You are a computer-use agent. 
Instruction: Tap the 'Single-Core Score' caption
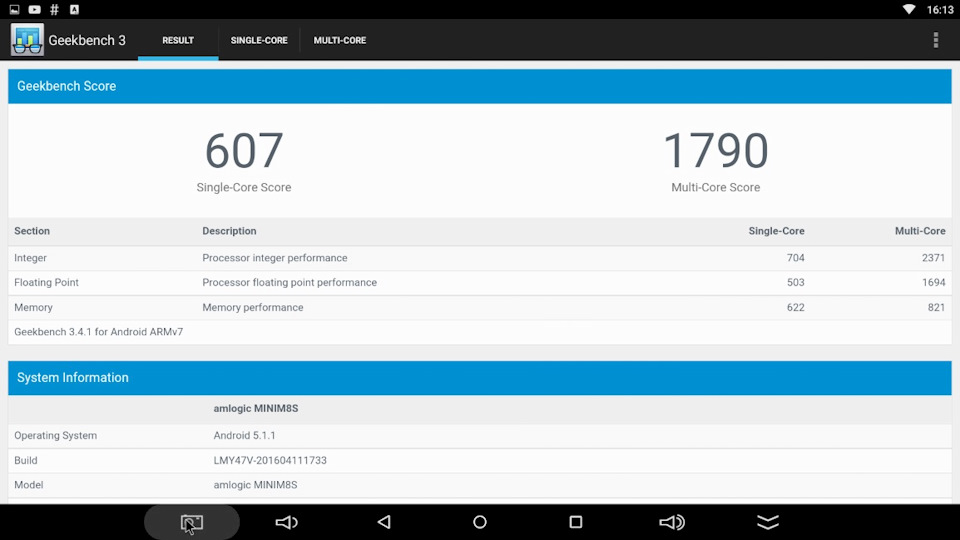pyautogui.click(x=244, y=188)
